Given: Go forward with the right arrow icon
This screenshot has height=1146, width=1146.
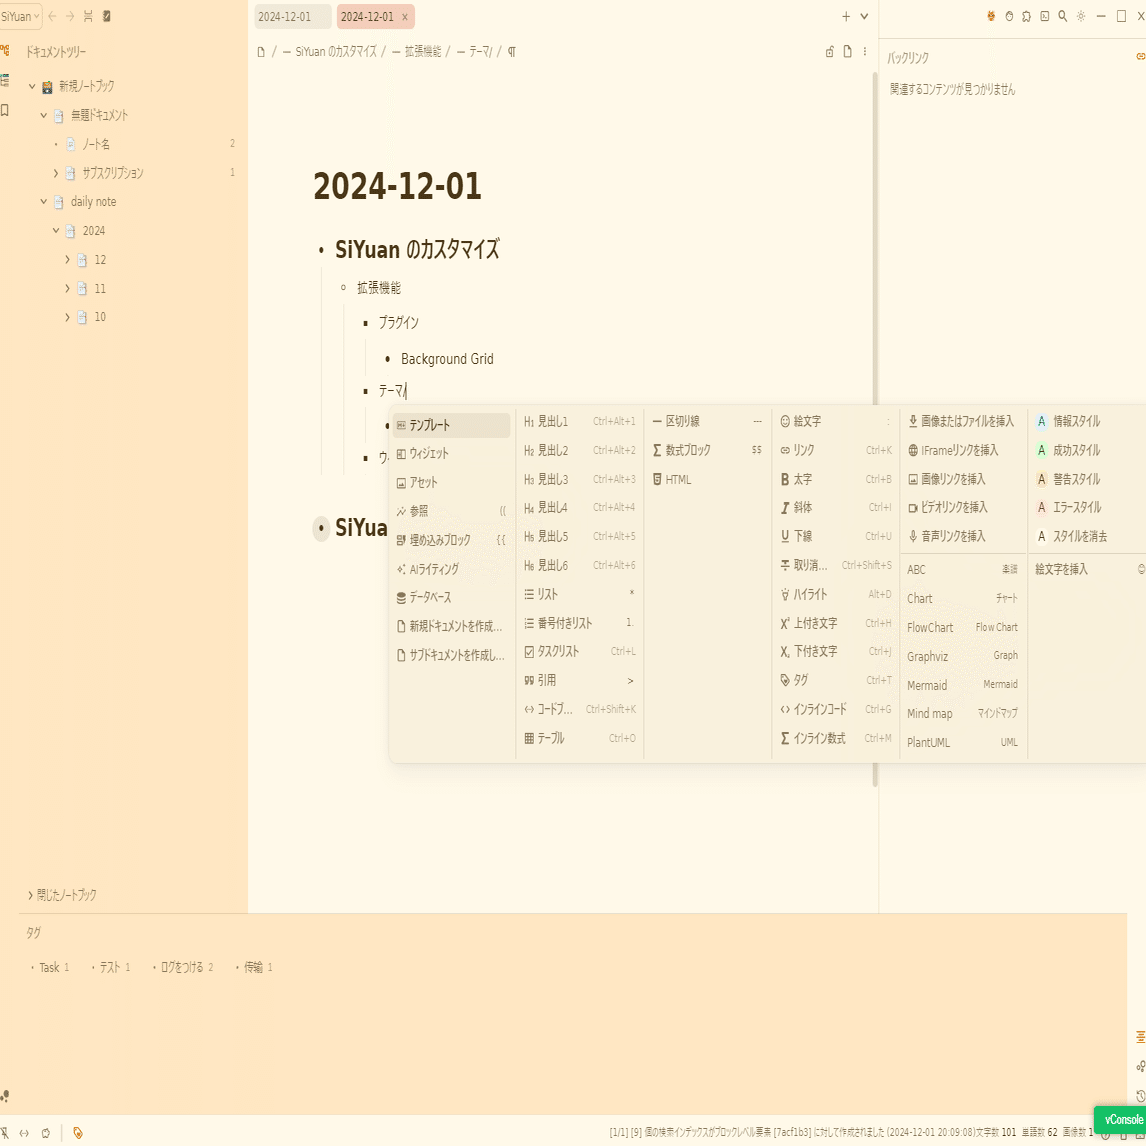Looking at the screenshot, I should pyautogui.click(x=70, y=16).
